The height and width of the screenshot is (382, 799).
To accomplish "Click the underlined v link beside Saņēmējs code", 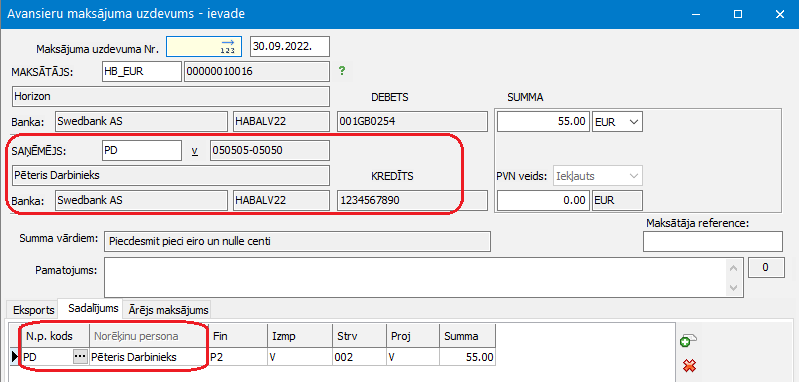I will click(194, 151).
